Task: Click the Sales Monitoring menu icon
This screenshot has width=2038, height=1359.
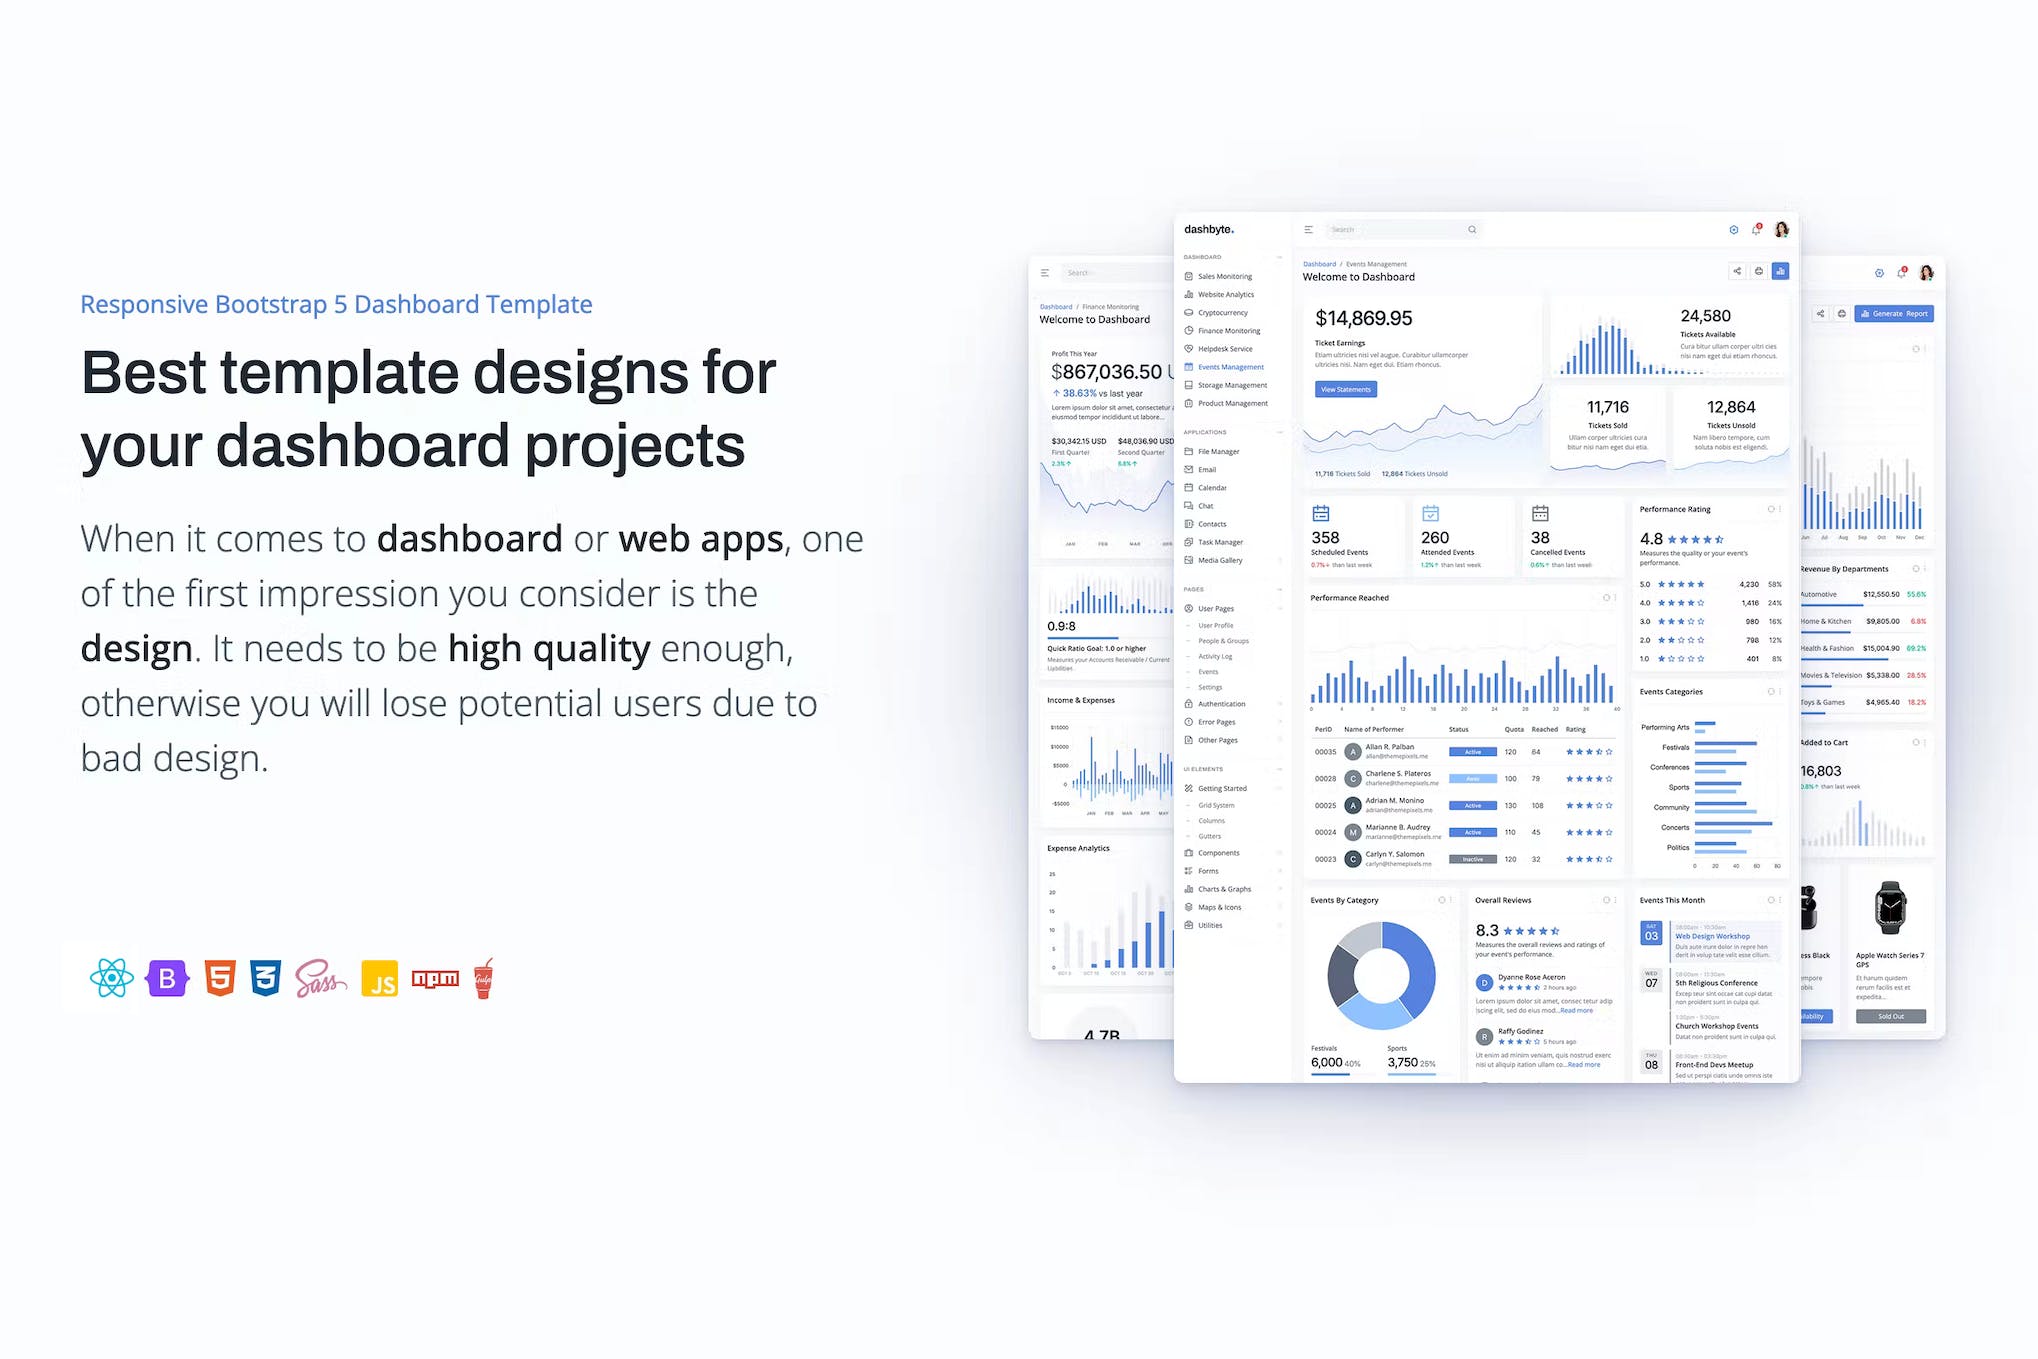Action: point(1189,276)
